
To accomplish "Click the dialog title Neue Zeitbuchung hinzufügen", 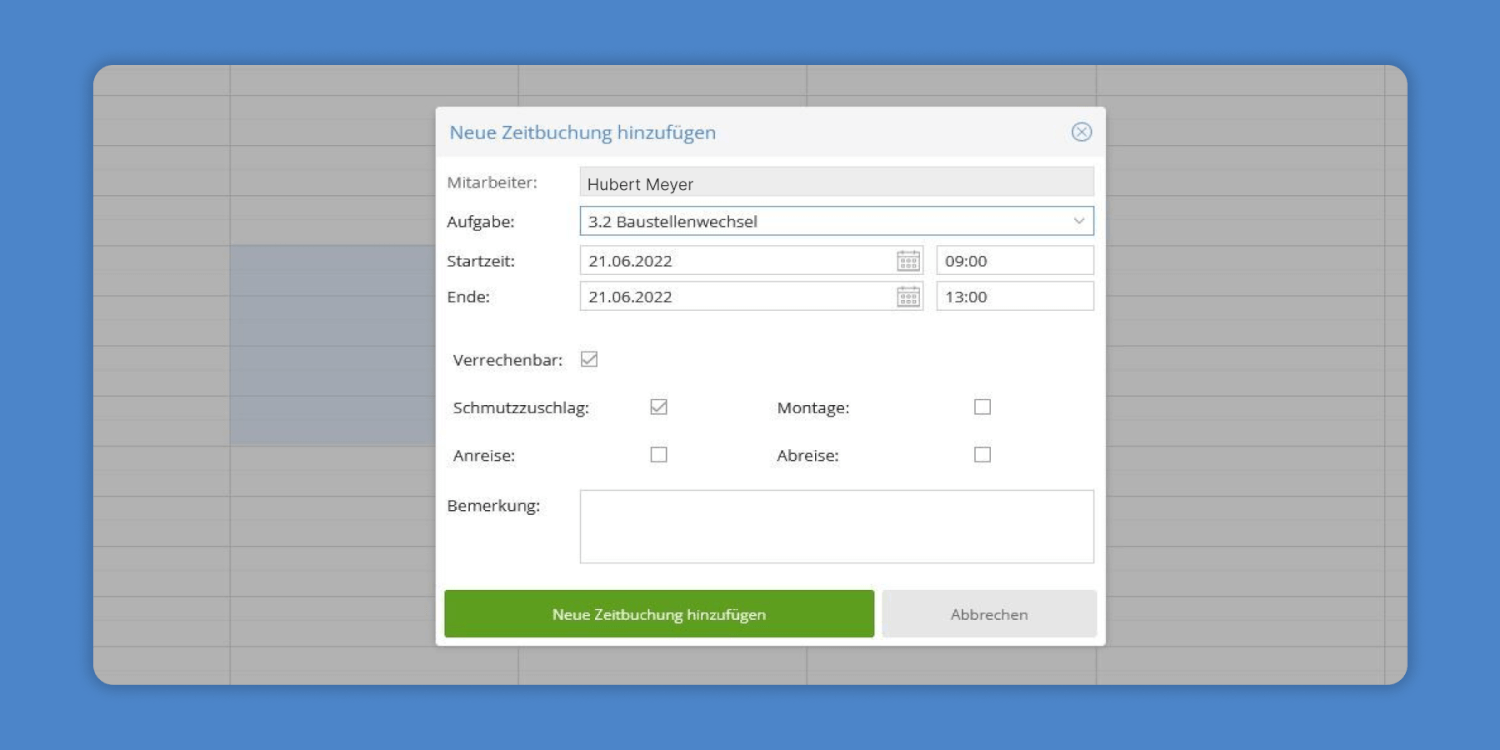I will click(582, 133).
